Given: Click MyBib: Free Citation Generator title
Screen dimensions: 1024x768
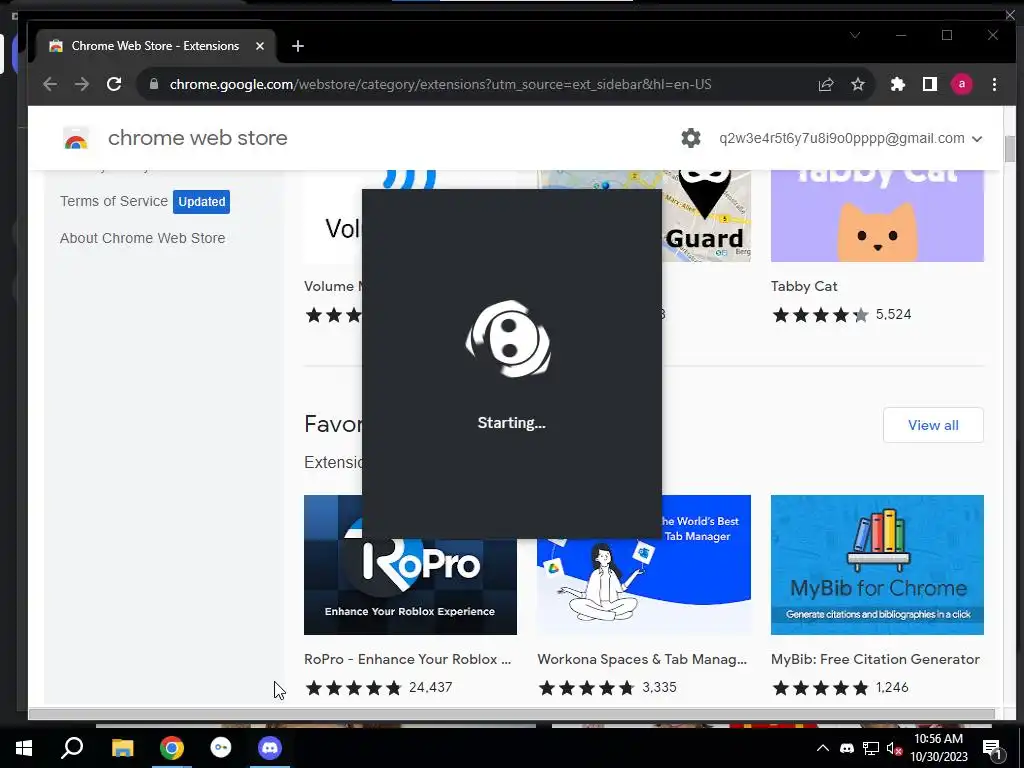Looking at the screenshot, I should 875,660.
